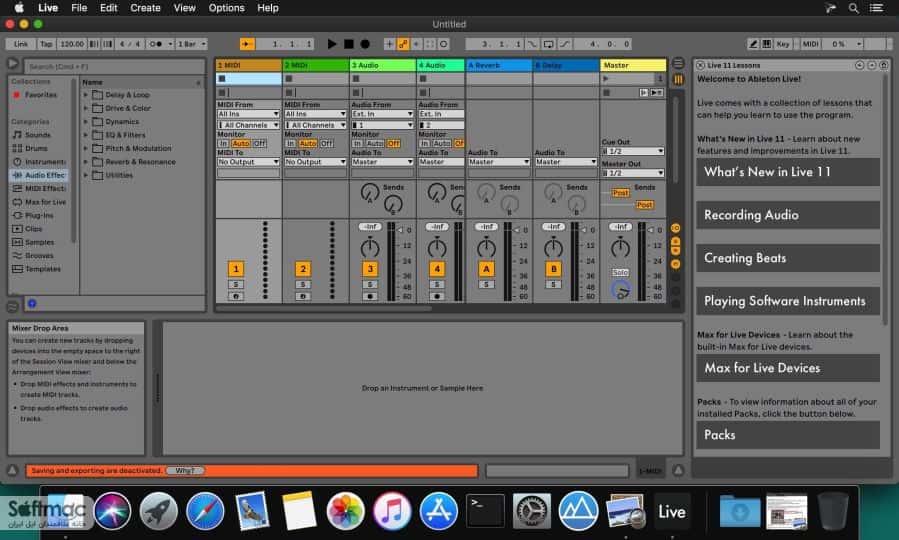Screen dimensions: 899x540
Task: Select Templates category in browser
Action: point(42,268)
